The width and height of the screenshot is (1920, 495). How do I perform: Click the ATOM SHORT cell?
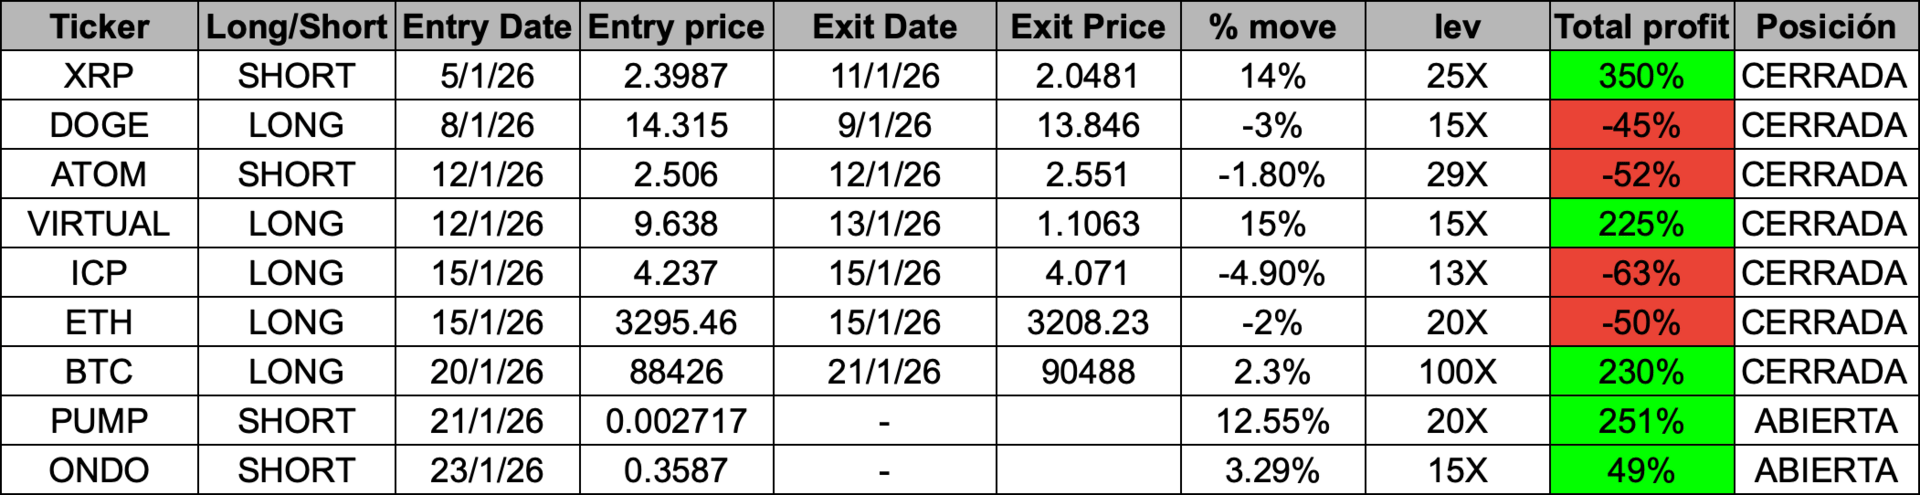pos(296,175)
